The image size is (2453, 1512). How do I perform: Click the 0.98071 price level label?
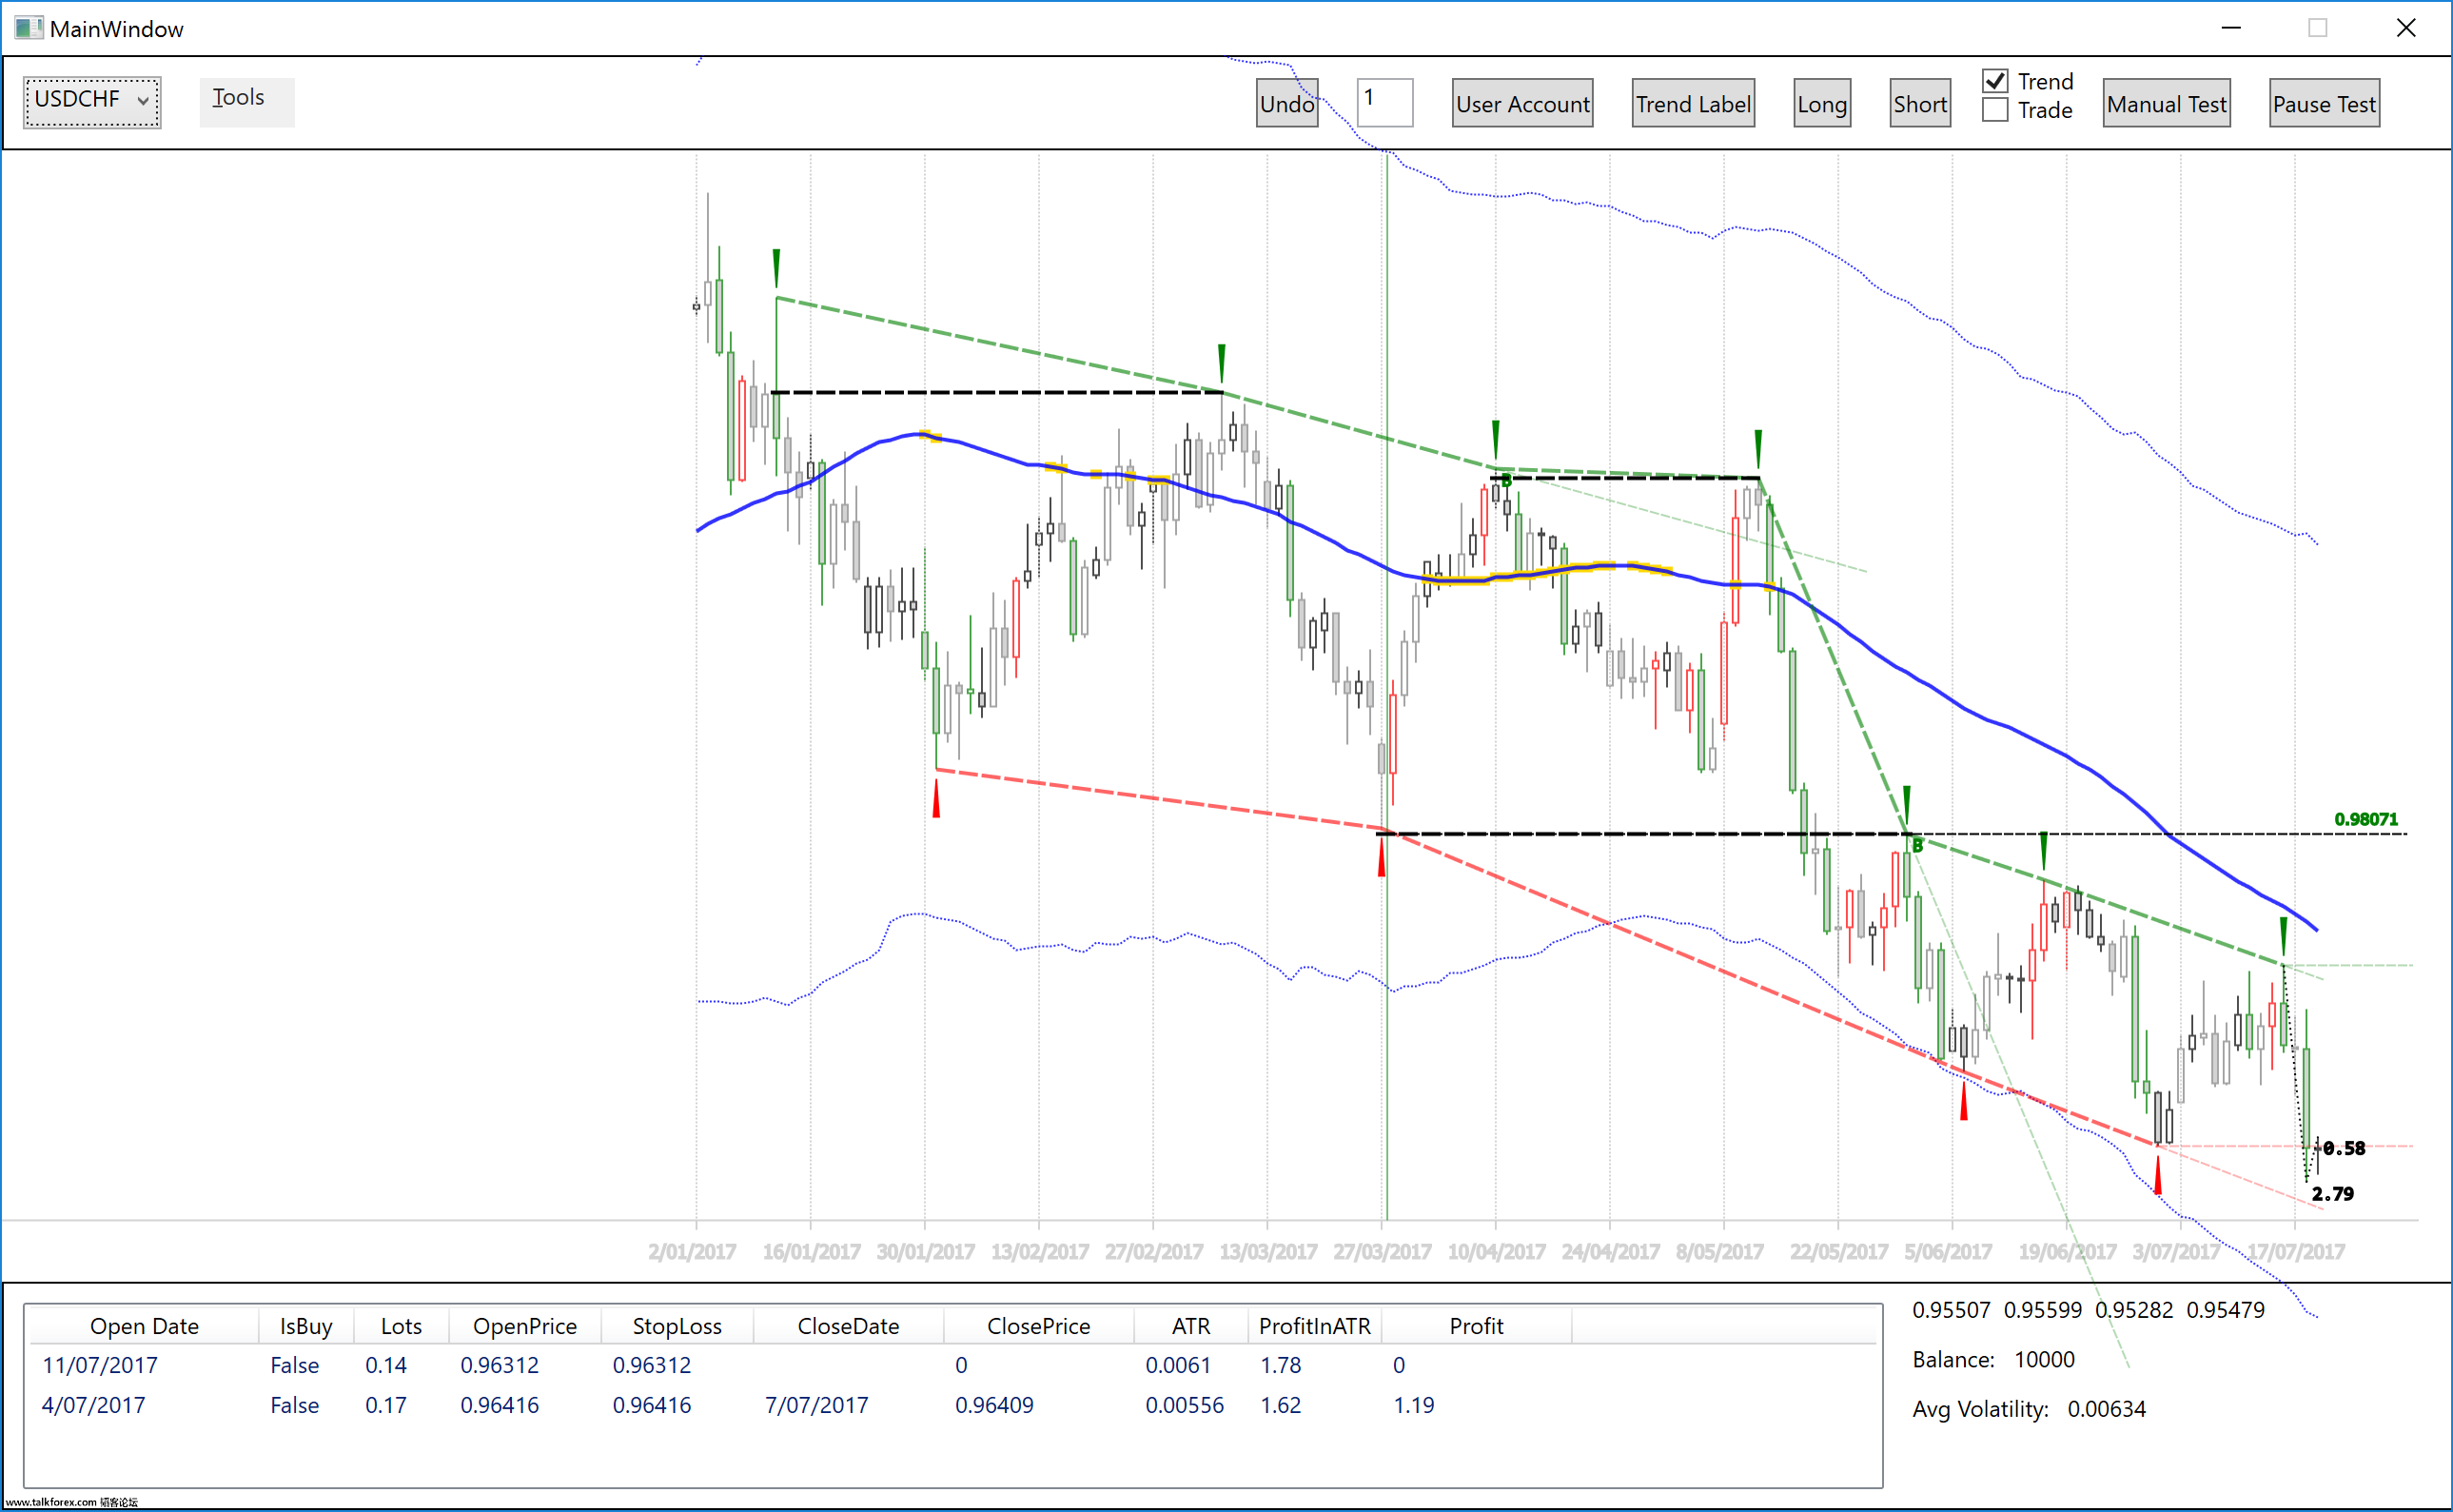[x=2365, y=819]
